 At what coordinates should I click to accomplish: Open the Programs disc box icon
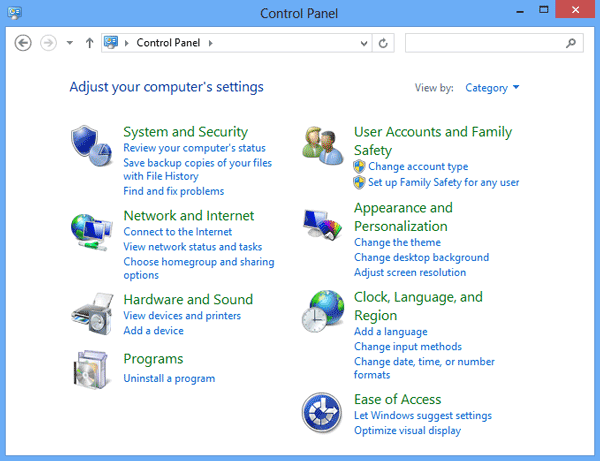tap(91, 370)
